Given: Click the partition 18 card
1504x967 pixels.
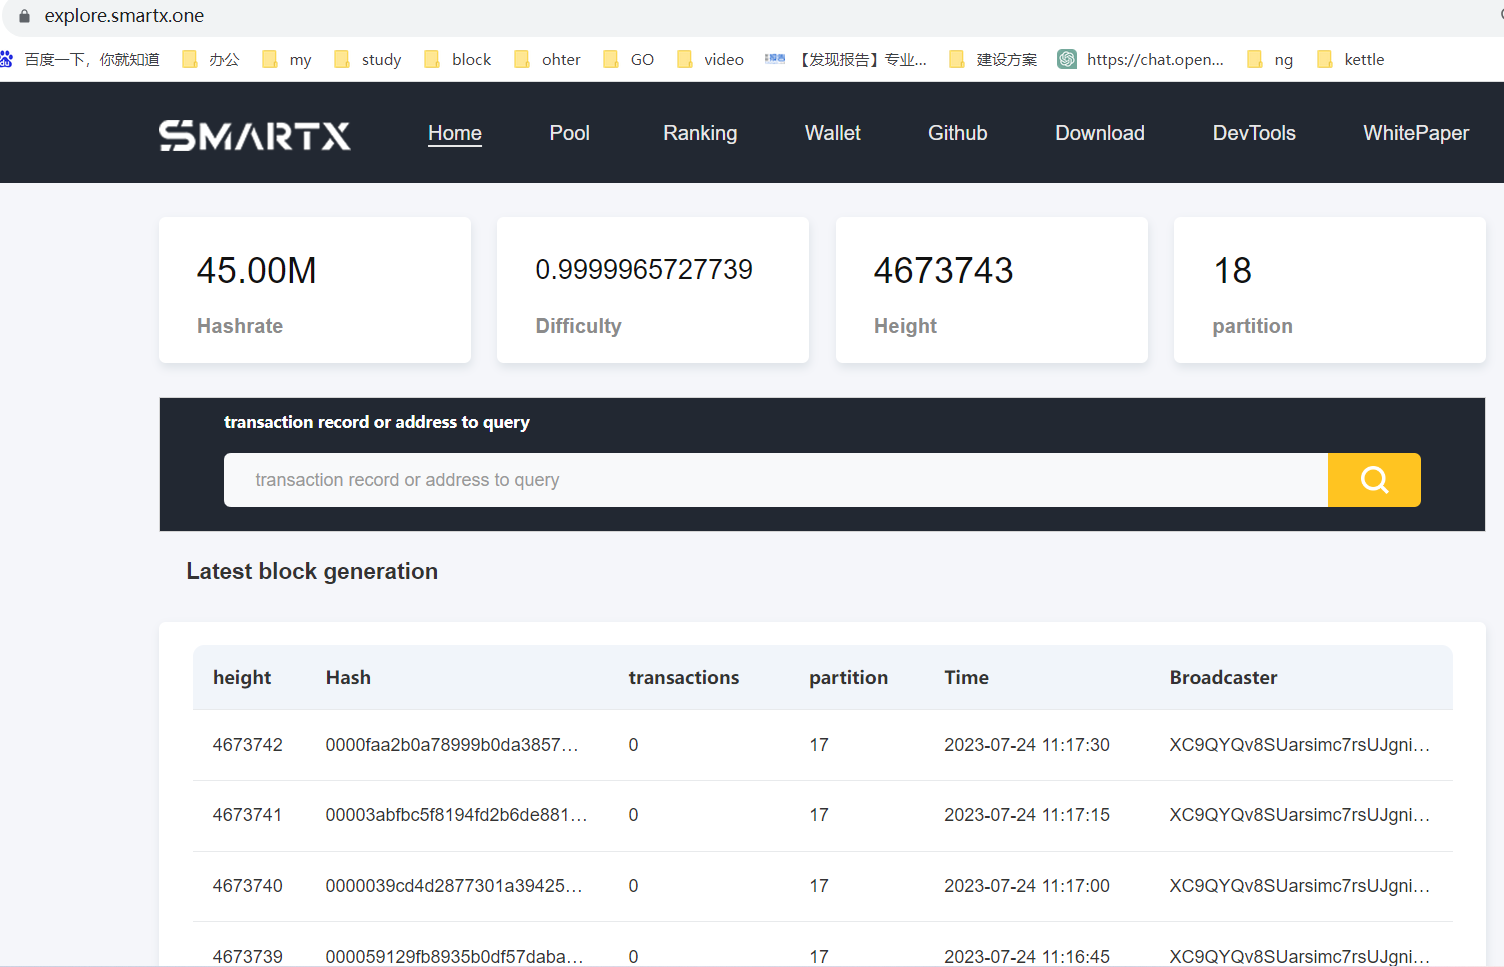Looking at the screenshot, I should [x=1330, y=290].
